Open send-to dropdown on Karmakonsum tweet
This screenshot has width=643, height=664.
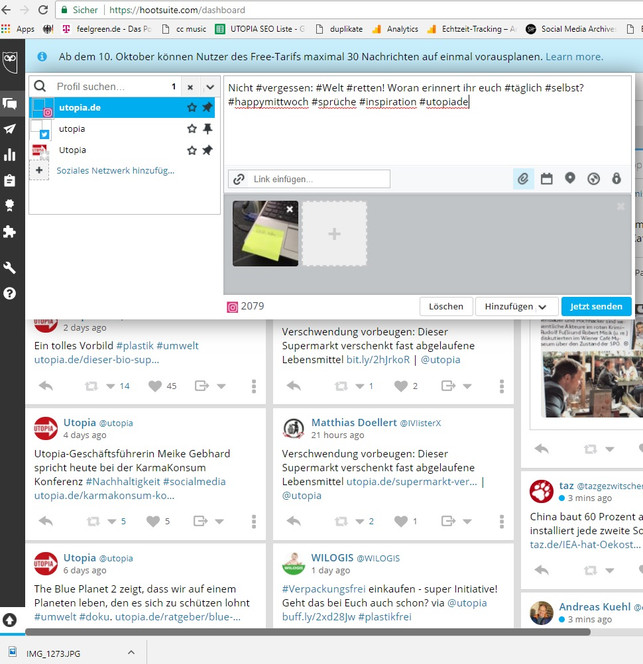(219, 521)
